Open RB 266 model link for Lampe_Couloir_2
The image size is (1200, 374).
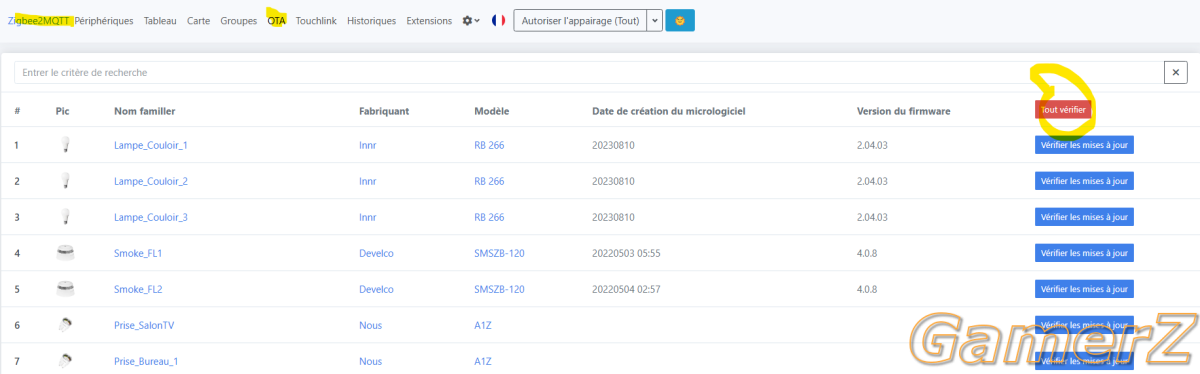tap(489, 181)
